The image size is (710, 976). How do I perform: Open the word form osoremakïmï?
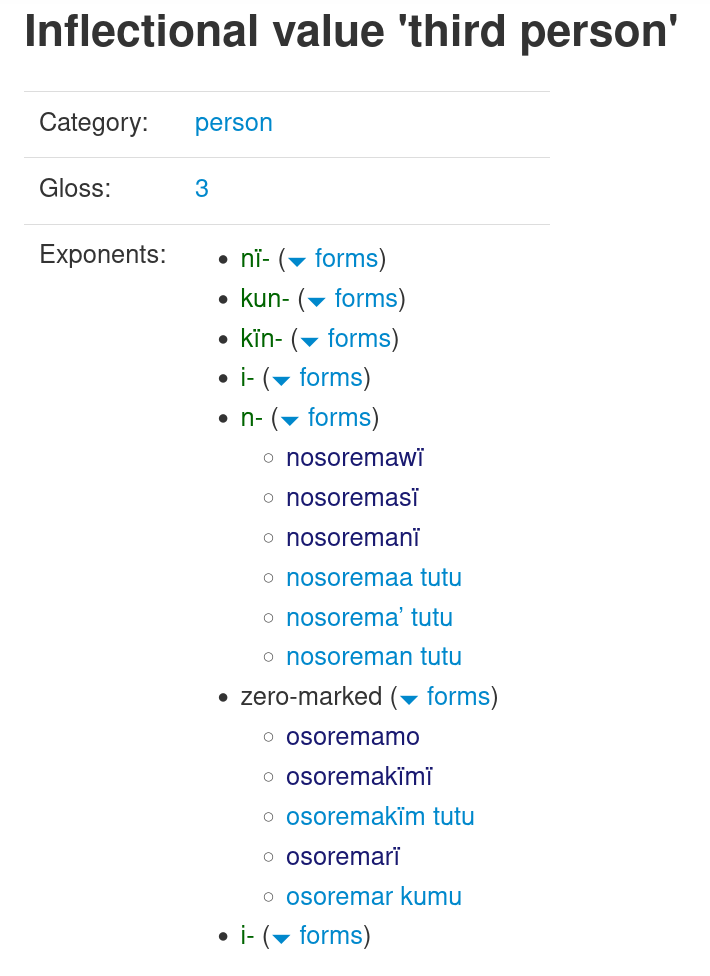point(359,777)
